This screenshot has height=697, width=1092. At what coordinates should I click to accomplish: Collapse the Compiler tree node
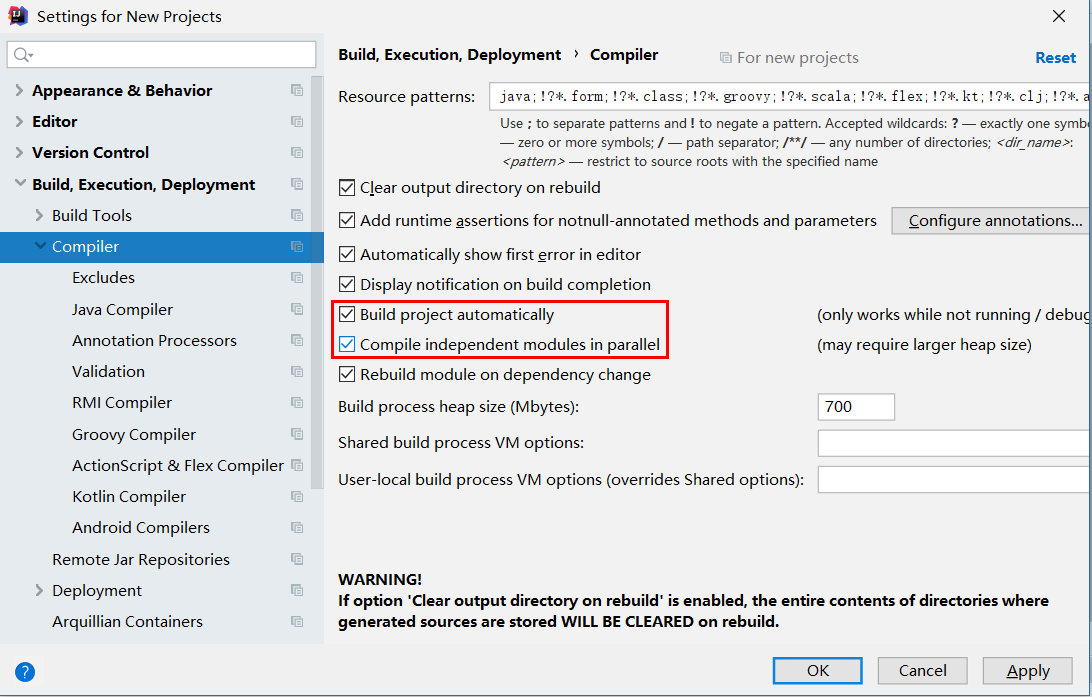click(40, 246)
